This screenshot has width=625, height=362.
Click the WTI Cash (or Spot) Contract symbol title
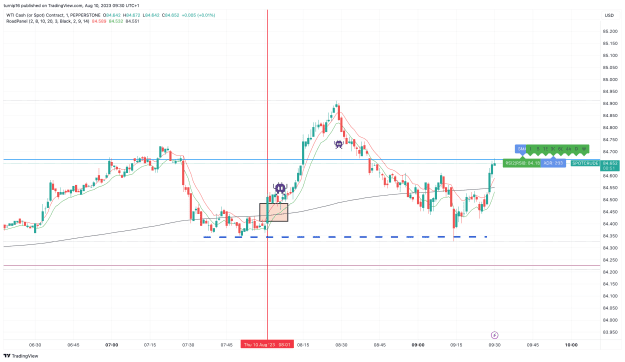(53, 15)
